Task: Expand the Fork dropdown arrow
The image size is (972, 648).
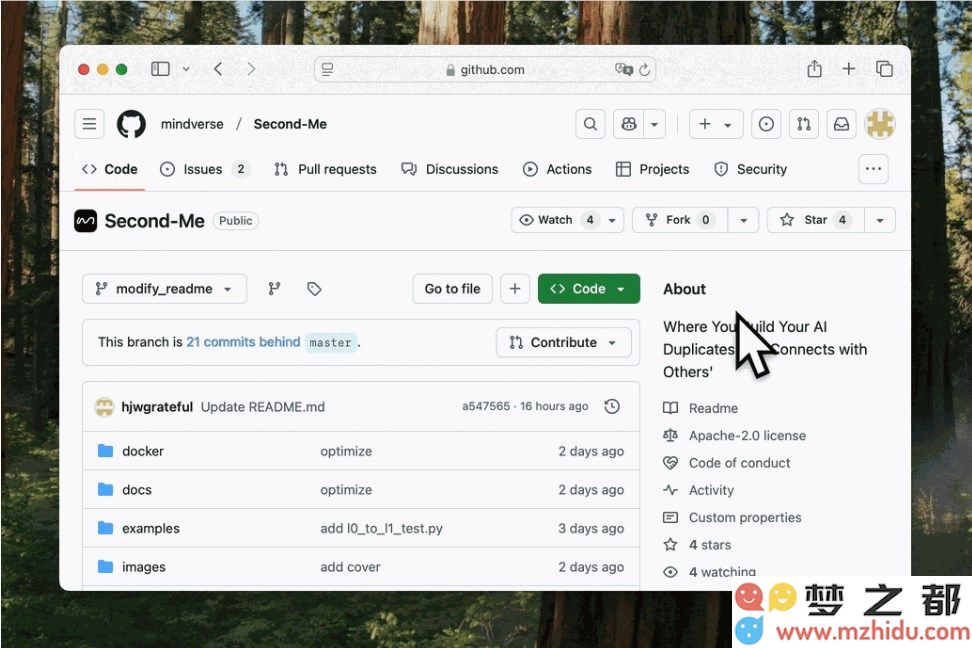Action: click(x=743, y=220)
